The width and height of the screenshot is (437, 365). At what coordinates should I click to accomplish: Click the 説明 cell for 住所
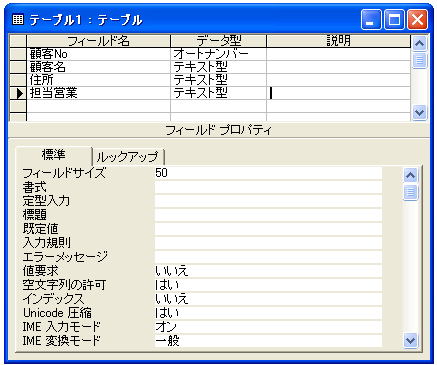click(339, 80)
